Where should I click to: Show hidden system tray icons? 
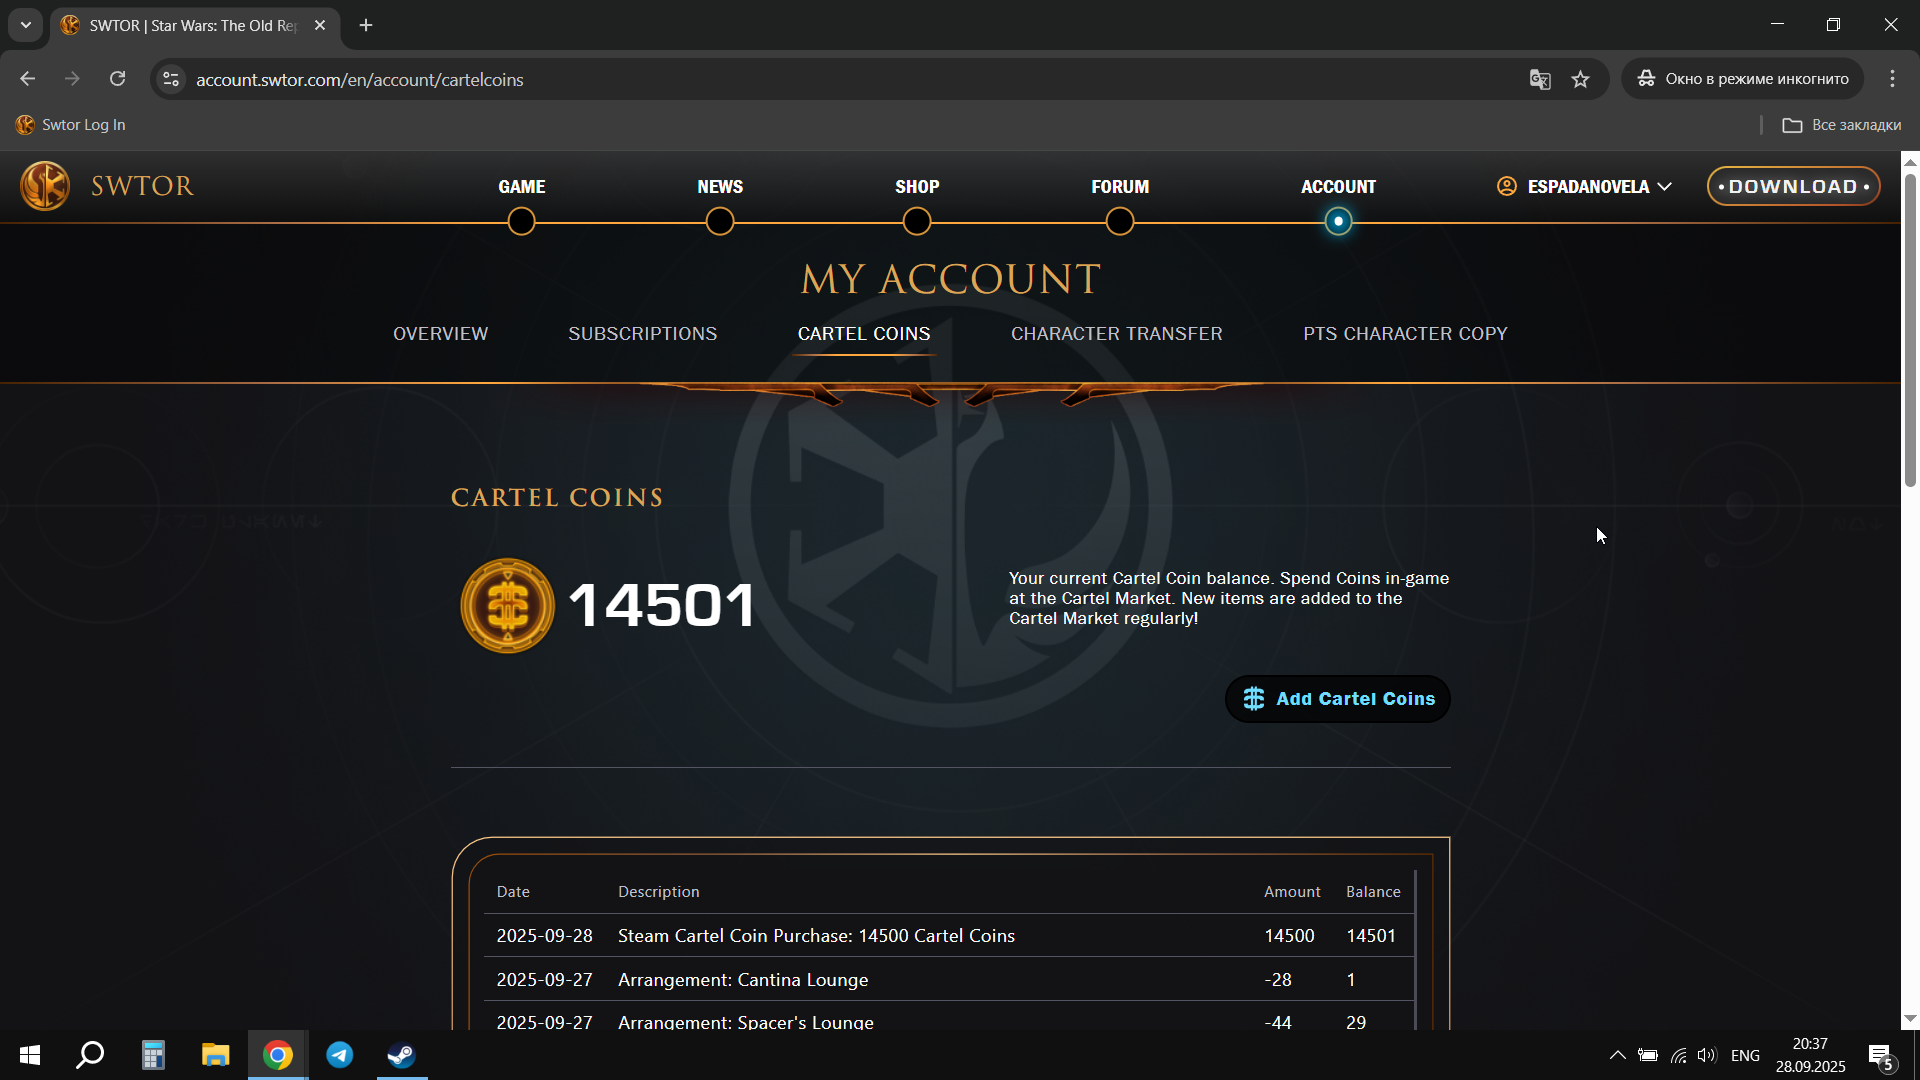tap(1617, 1055)
